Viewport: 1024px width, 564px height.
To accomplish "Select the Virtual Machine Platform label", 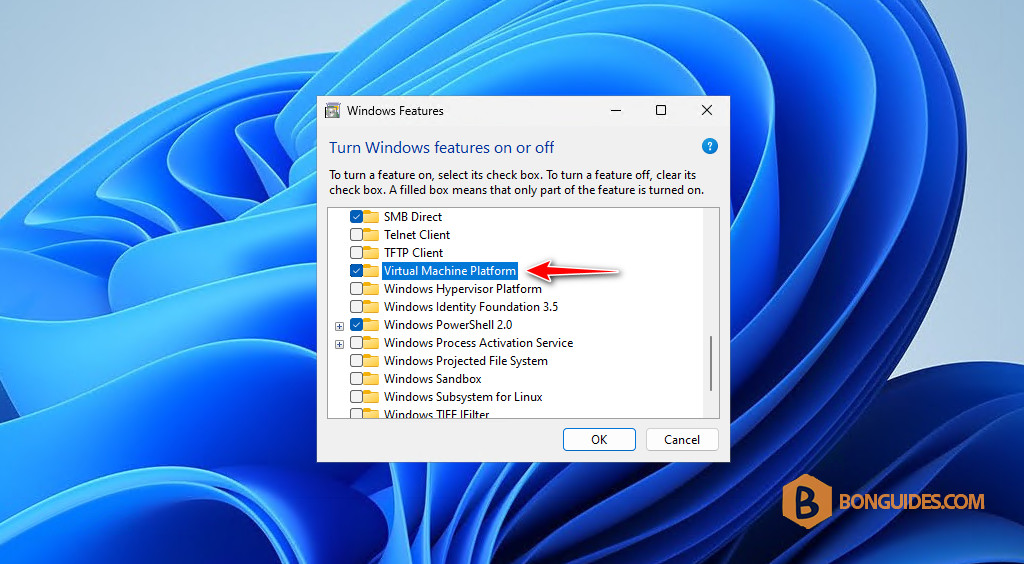I will pyautogui.click(x=450, y=270).
